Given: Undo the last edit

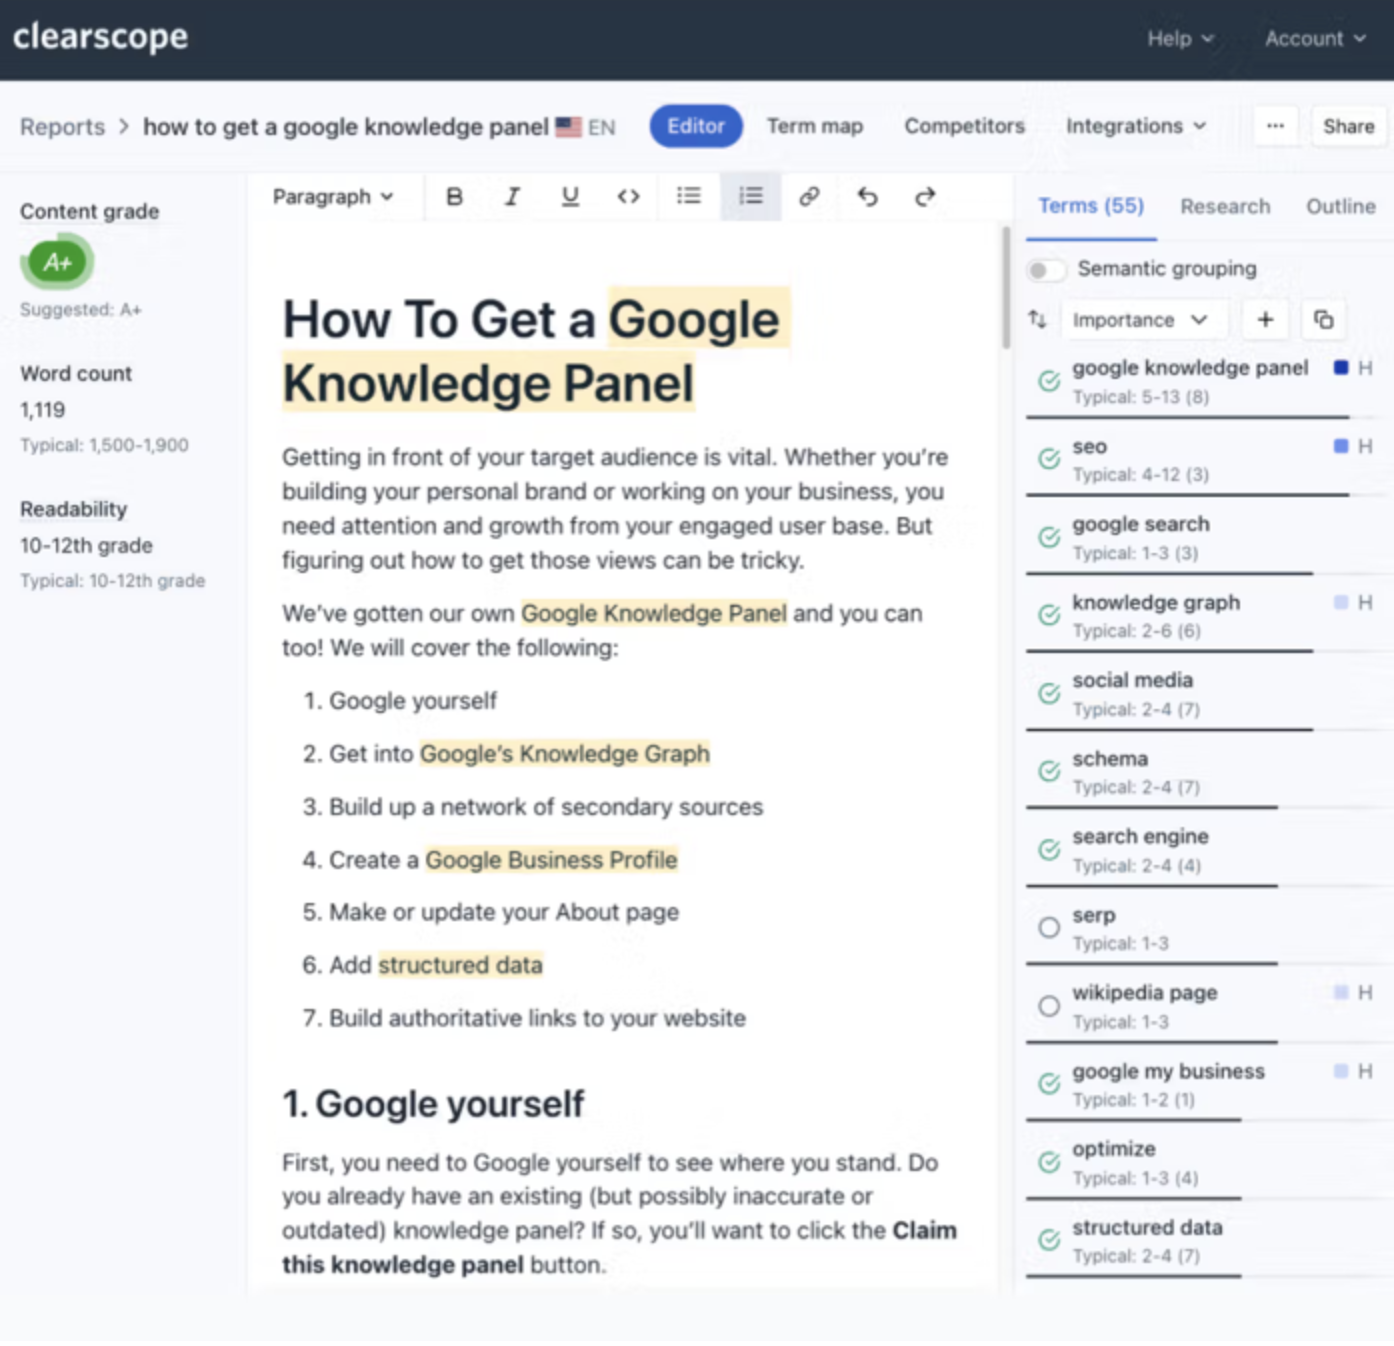Looking at the screenshot, I should (867, 196).
